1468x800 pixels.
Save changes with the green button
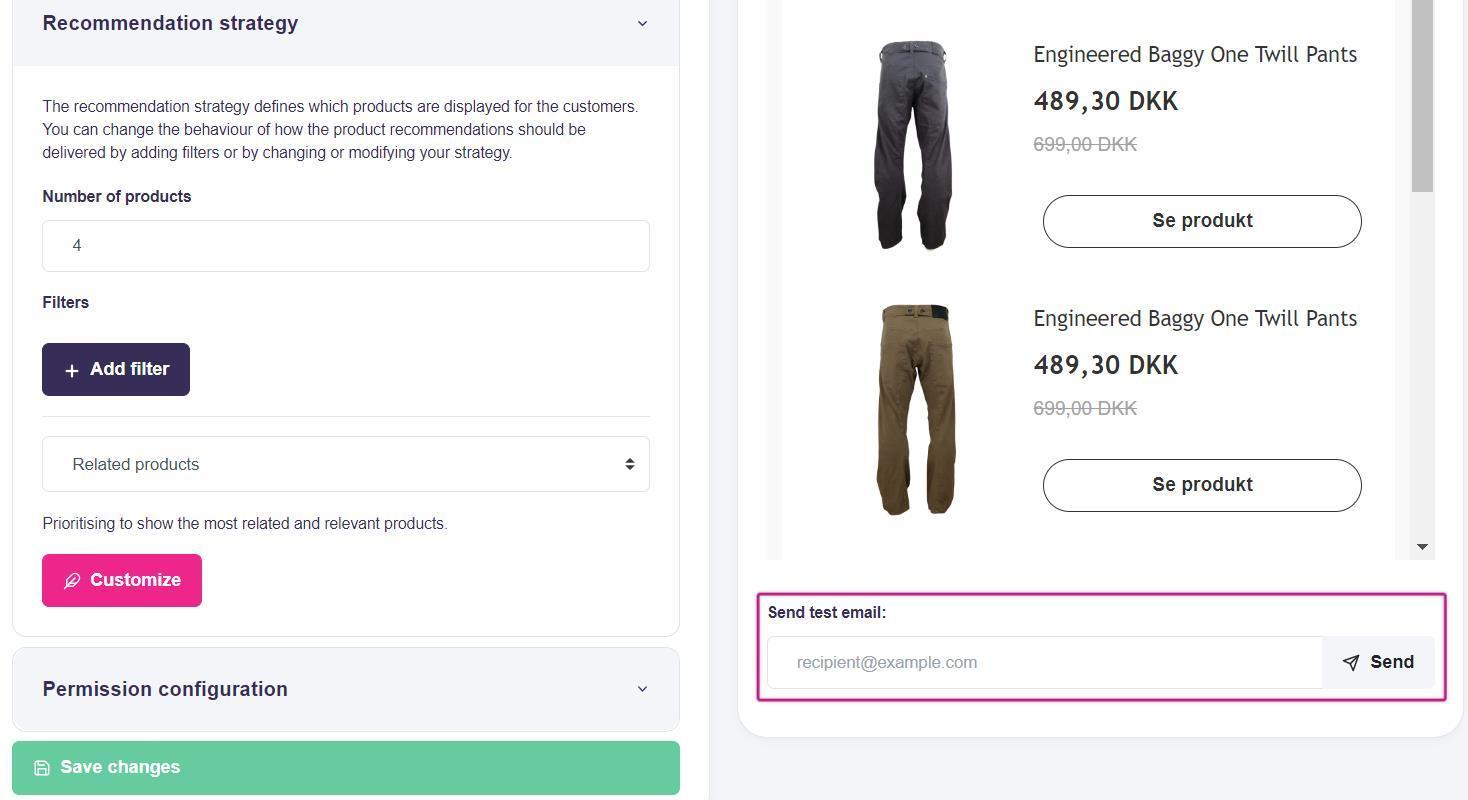coord(346,768)
